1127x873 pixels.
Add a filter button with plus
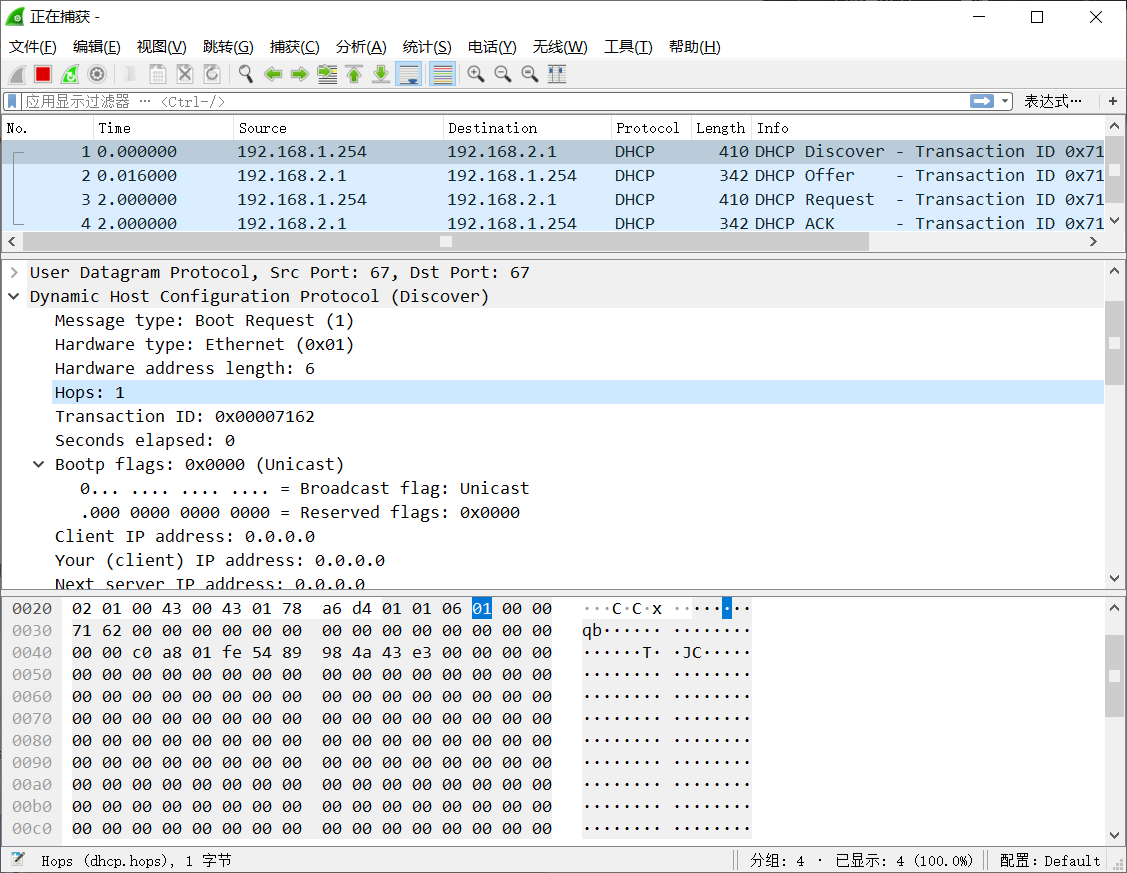[1113, 101]
